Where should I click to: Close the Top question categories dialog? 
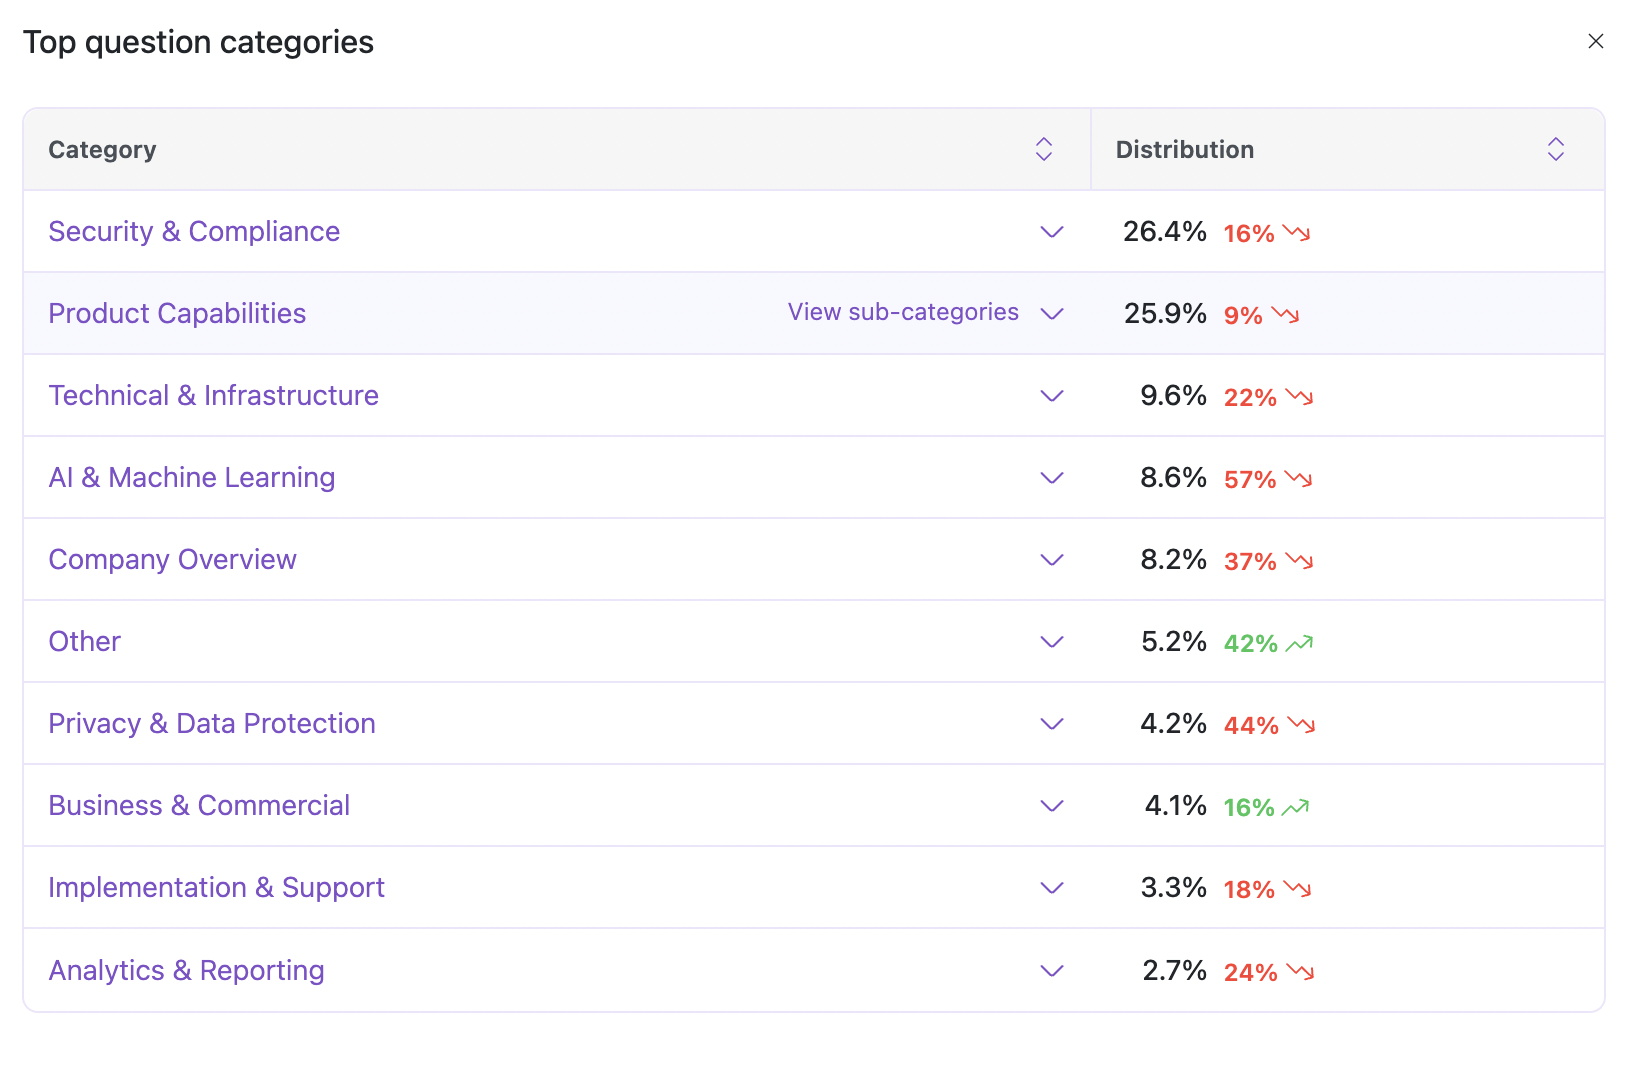click(x=1595, y=41)
